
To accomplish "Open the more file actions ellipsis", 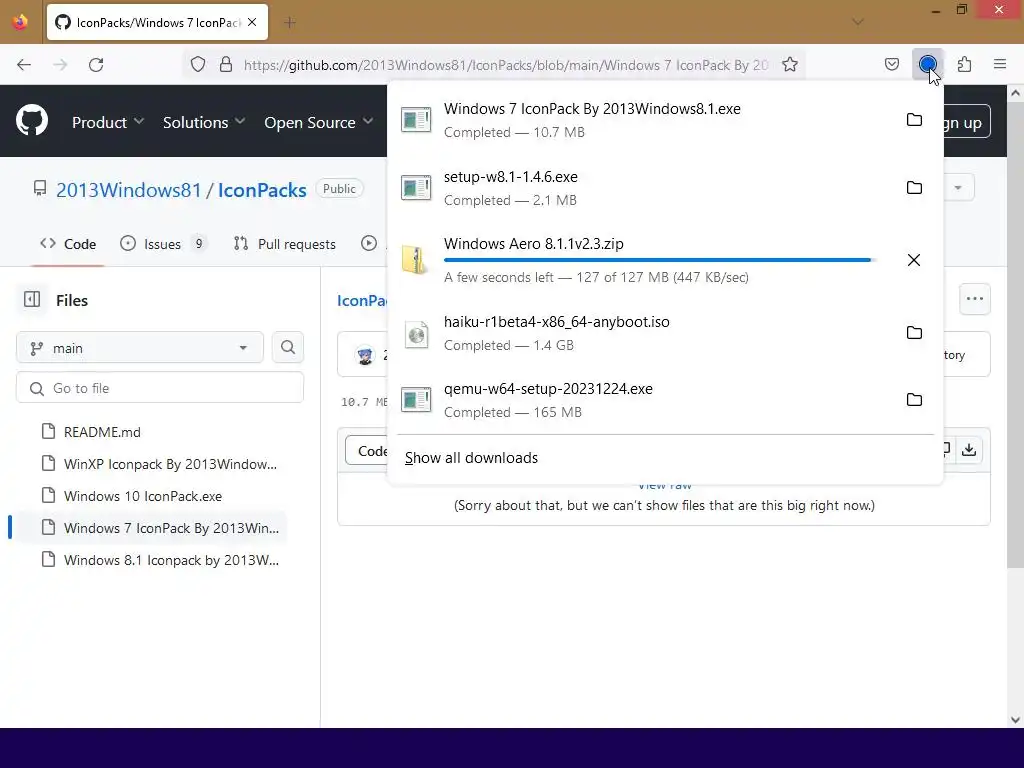I will [x=974, y=299].
